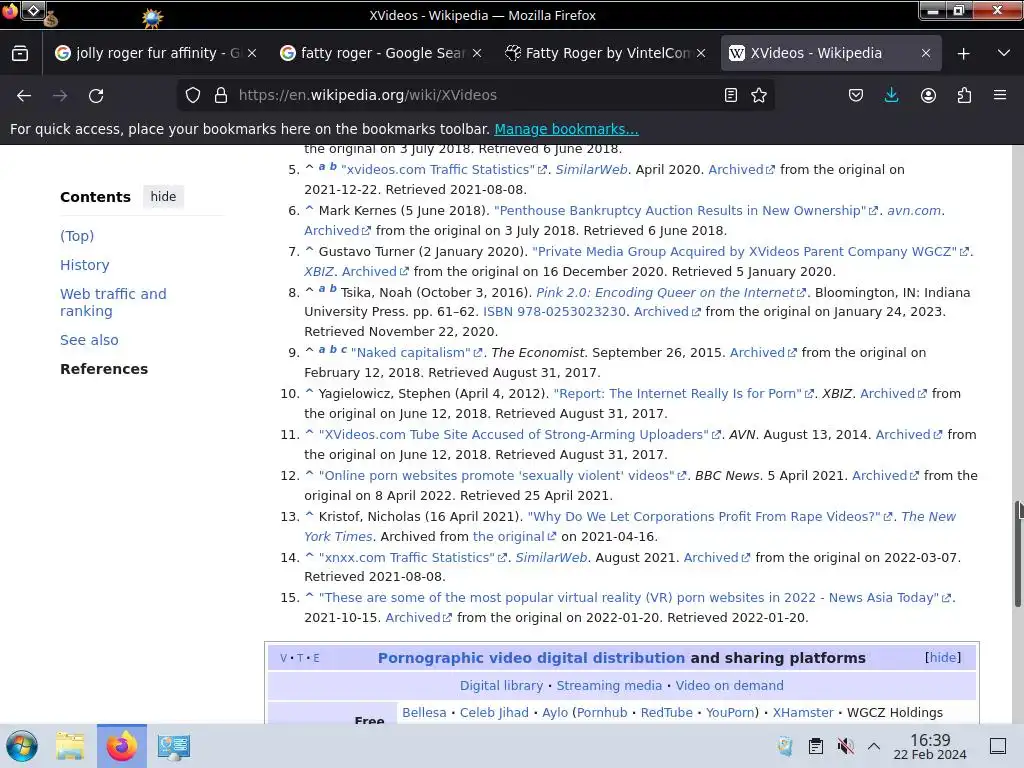The height and width of the screenshot is (768, 1024).
Task: Jump to citation 'c' of reference 9
Action: pos(344,349)
